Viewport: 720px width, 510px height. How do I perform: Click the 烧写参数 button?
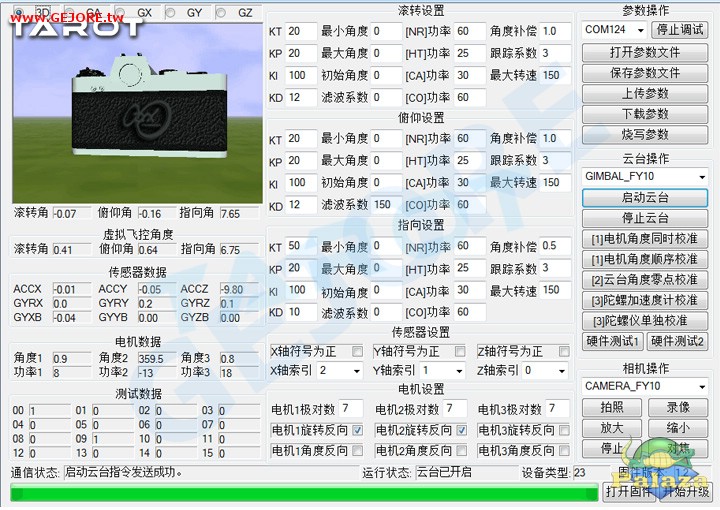coord(645,134)
